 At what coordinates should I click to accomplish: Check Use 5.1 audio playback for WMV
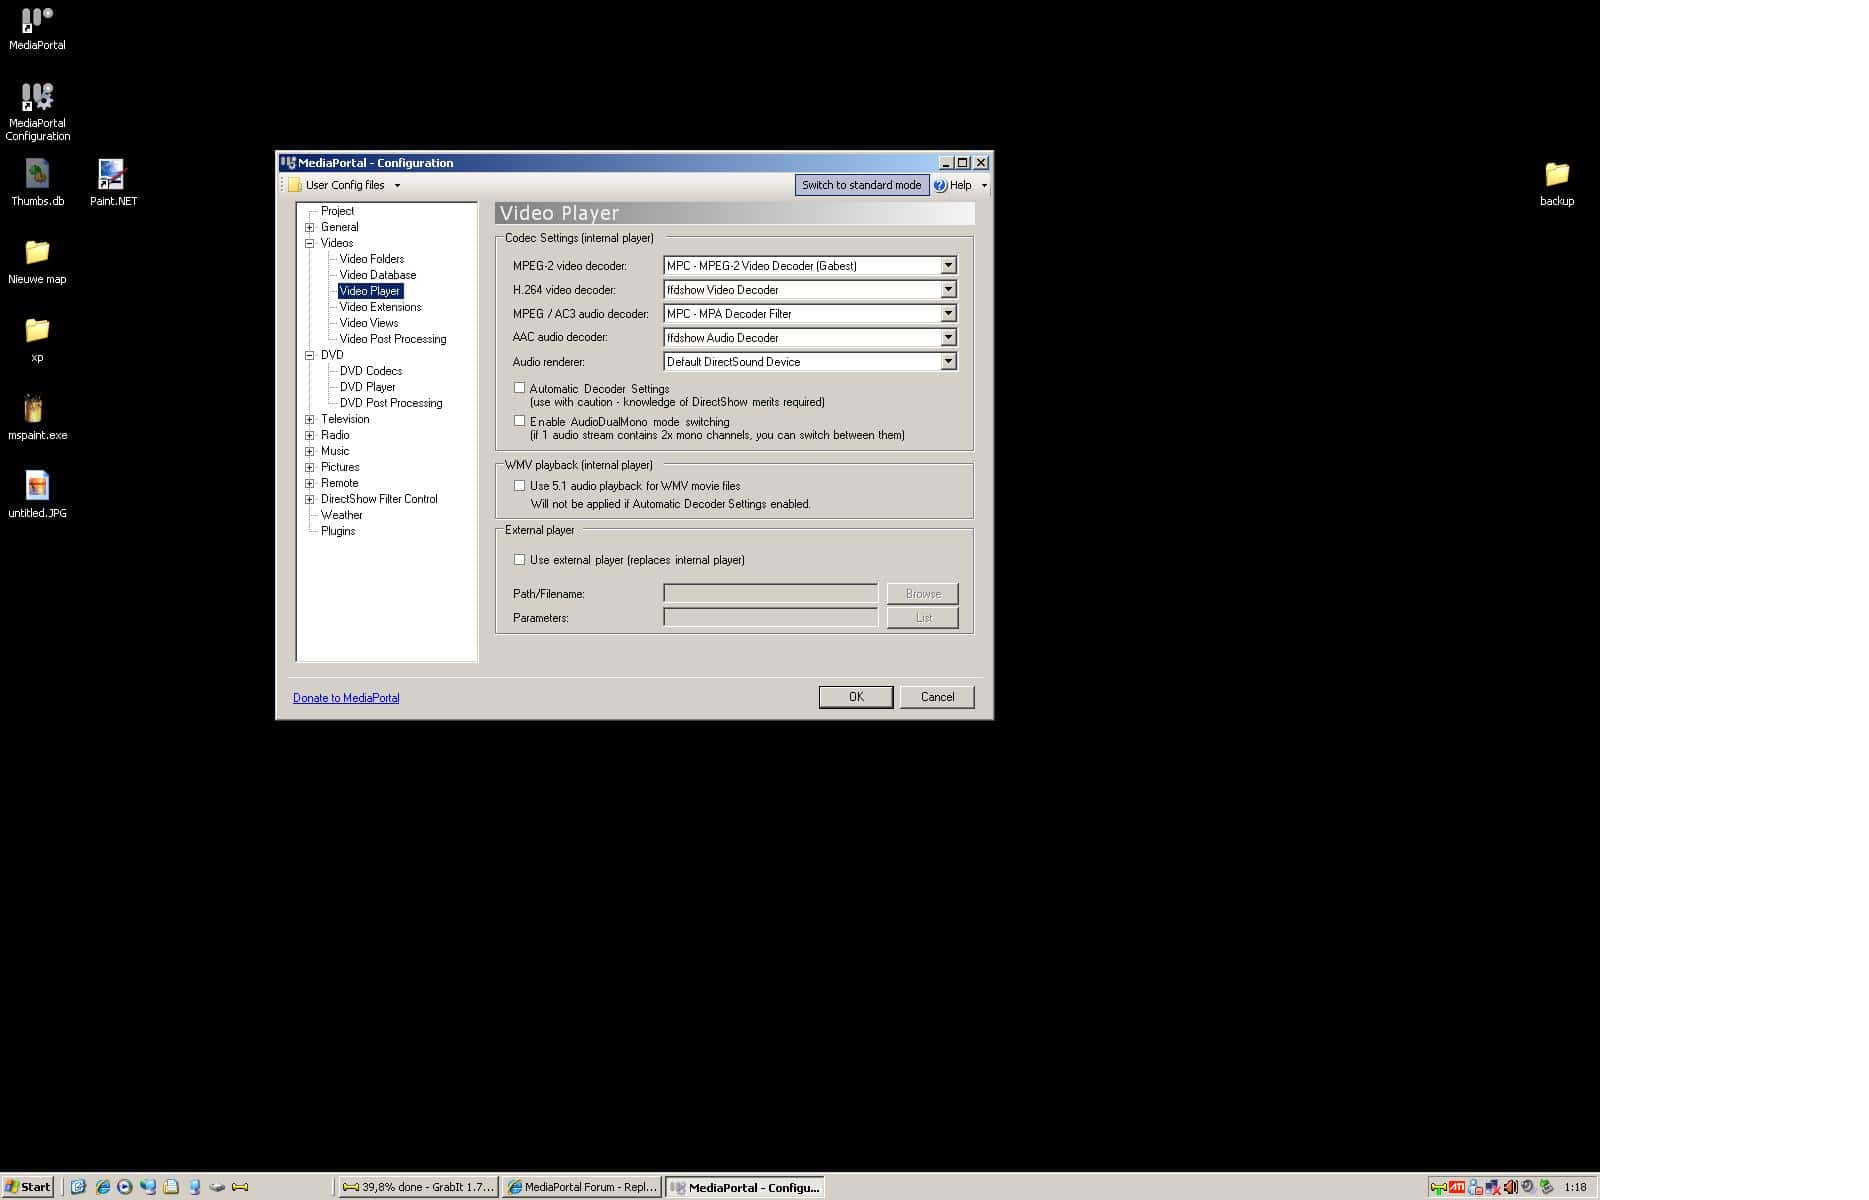[519, 486]
